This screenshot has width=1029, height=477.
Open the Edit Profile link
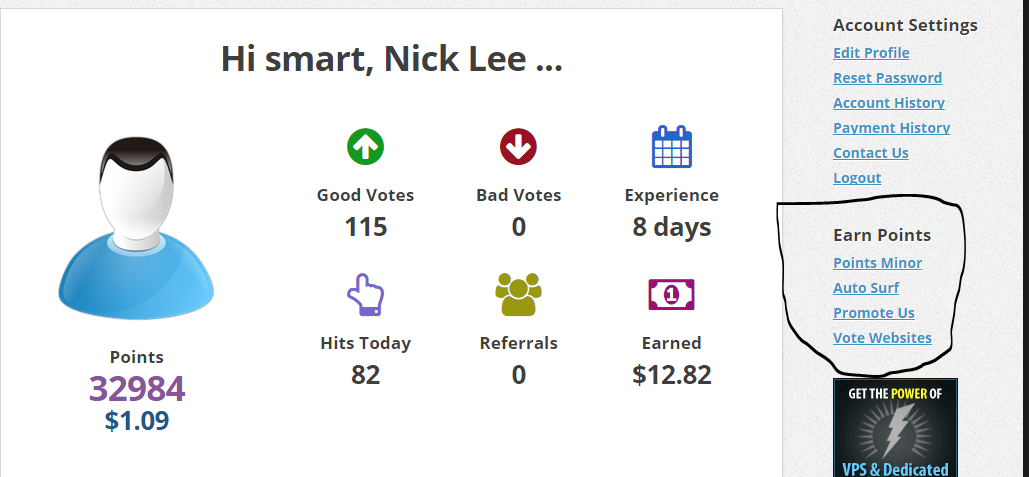[x=871, y=53]
